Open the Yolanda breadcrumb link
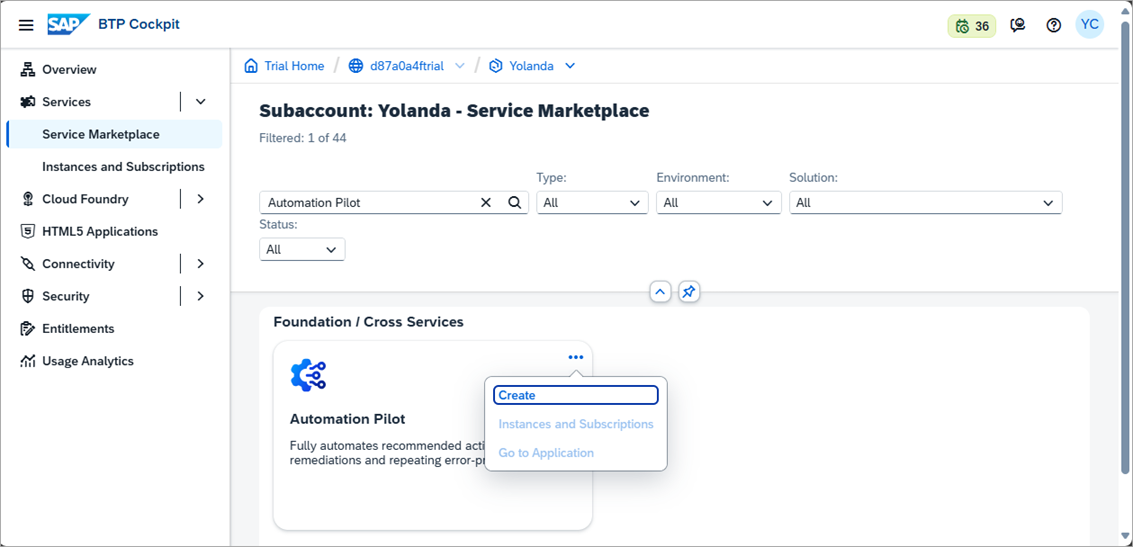Viewport: 1133px width, 547px height. [531, 66]
